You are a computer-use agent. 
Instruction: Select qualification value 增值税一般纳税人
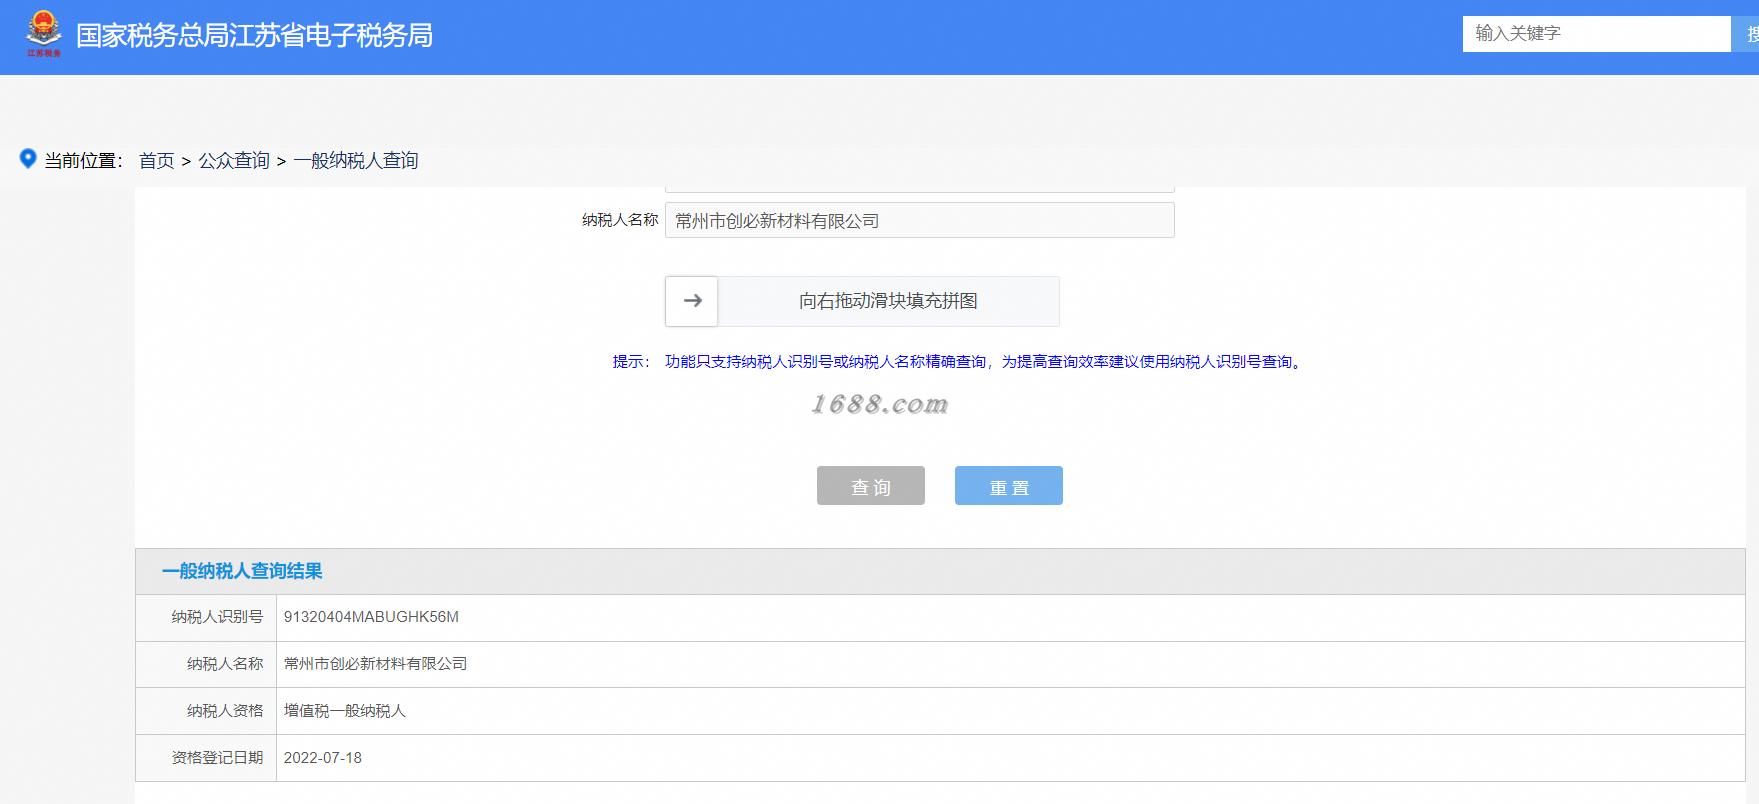tap(345, 711)
